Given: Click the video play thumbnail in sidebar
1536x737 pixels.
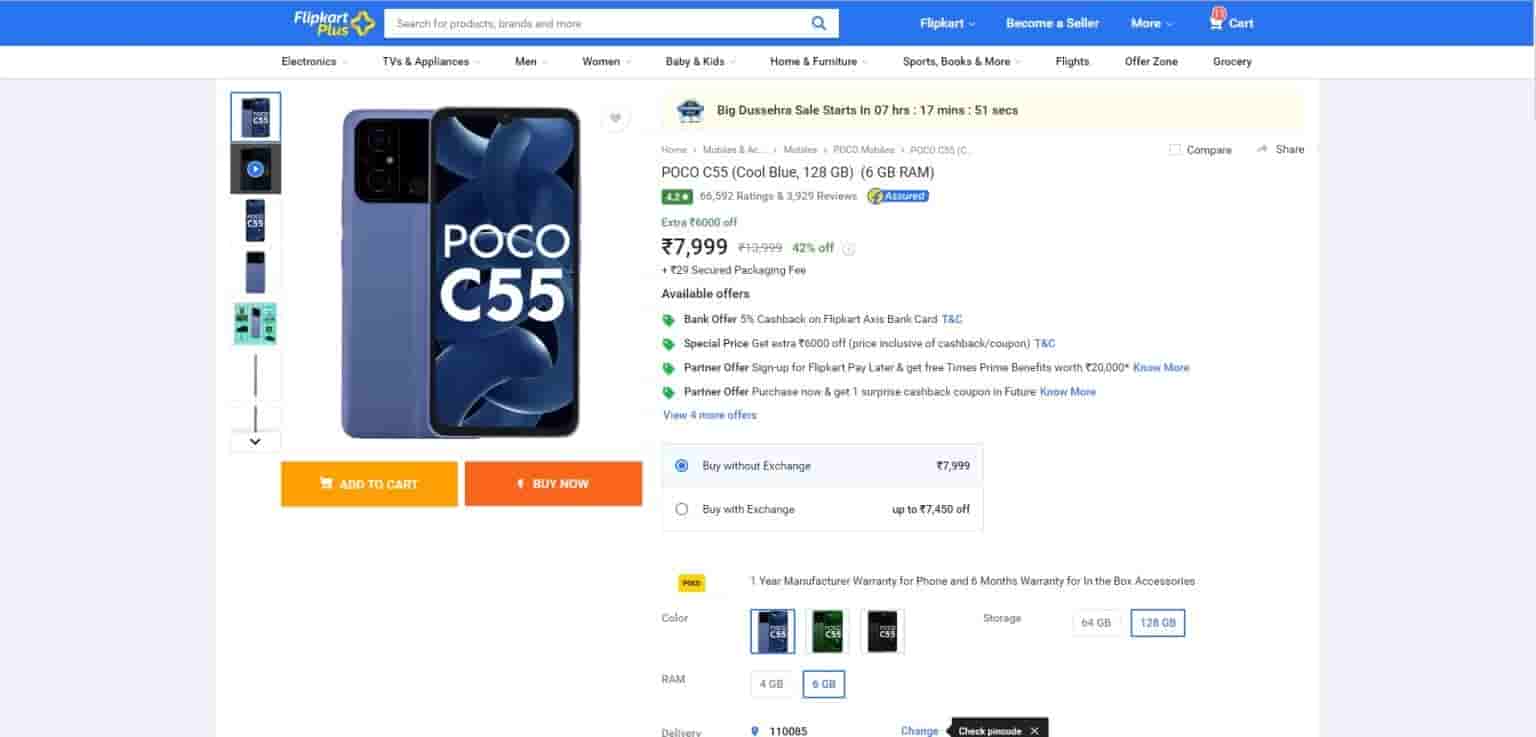Looking at the screenshot, I should 255,167.
